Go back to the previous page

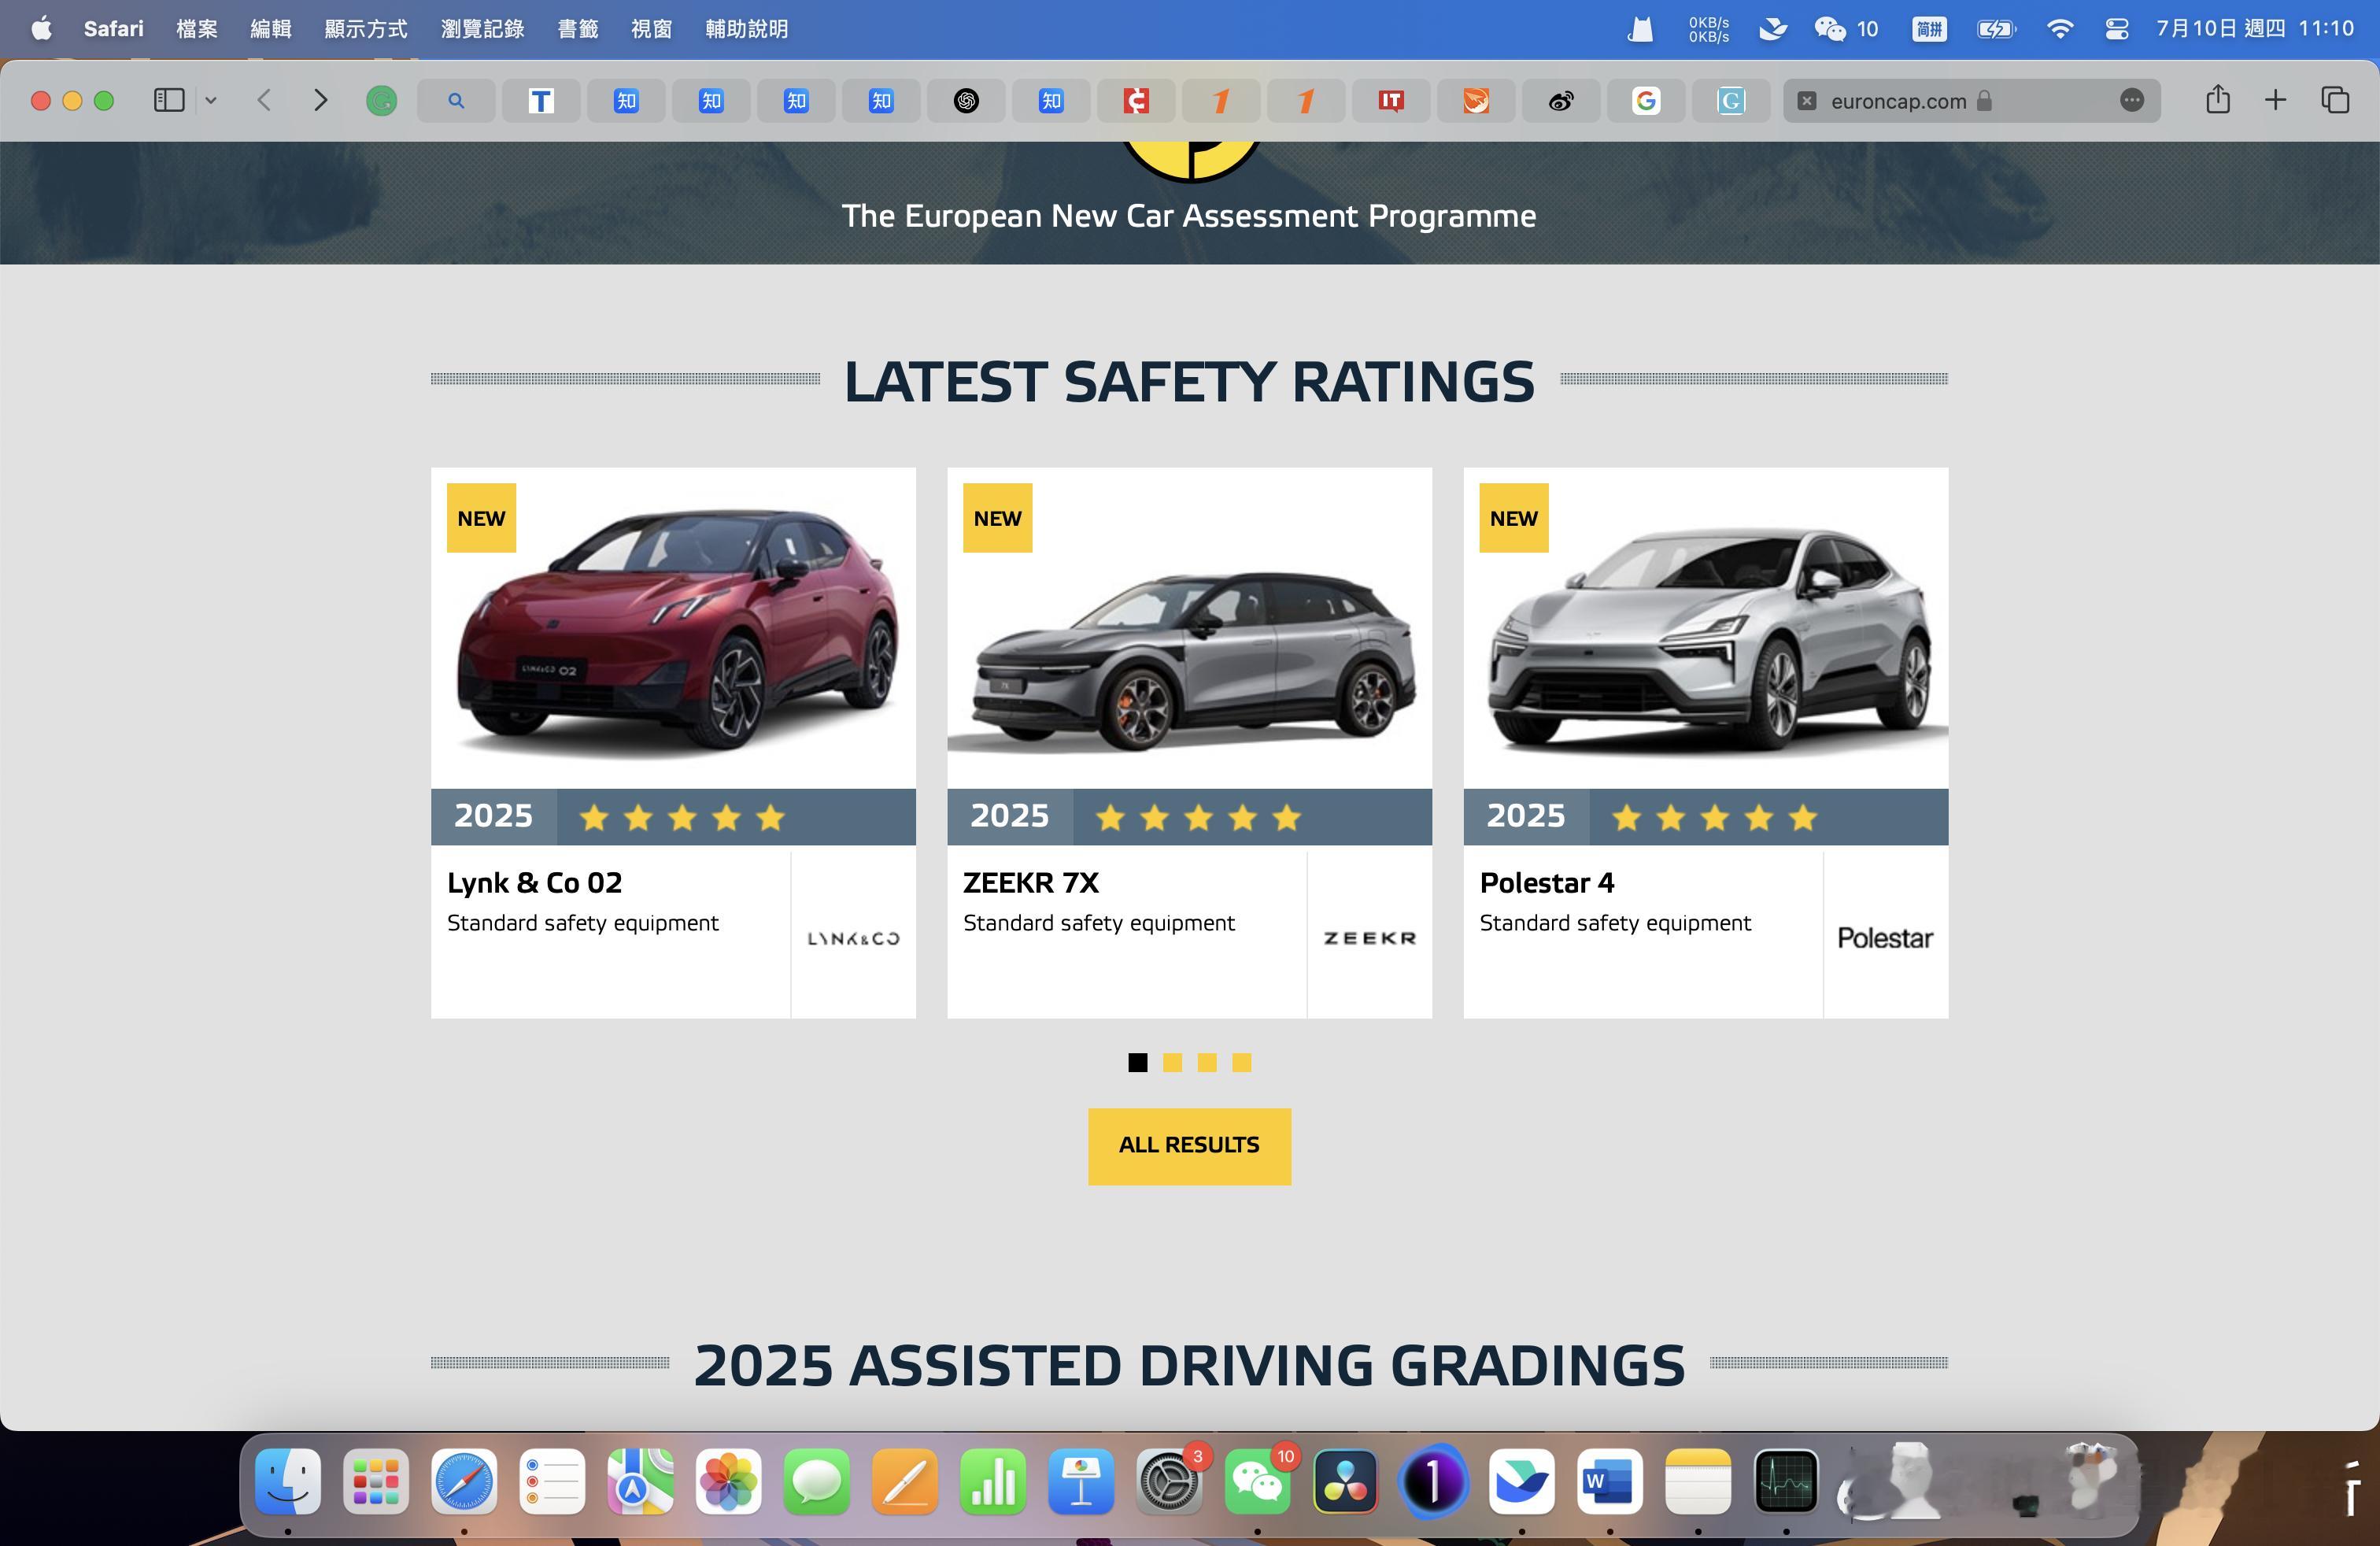click(264, 100)
